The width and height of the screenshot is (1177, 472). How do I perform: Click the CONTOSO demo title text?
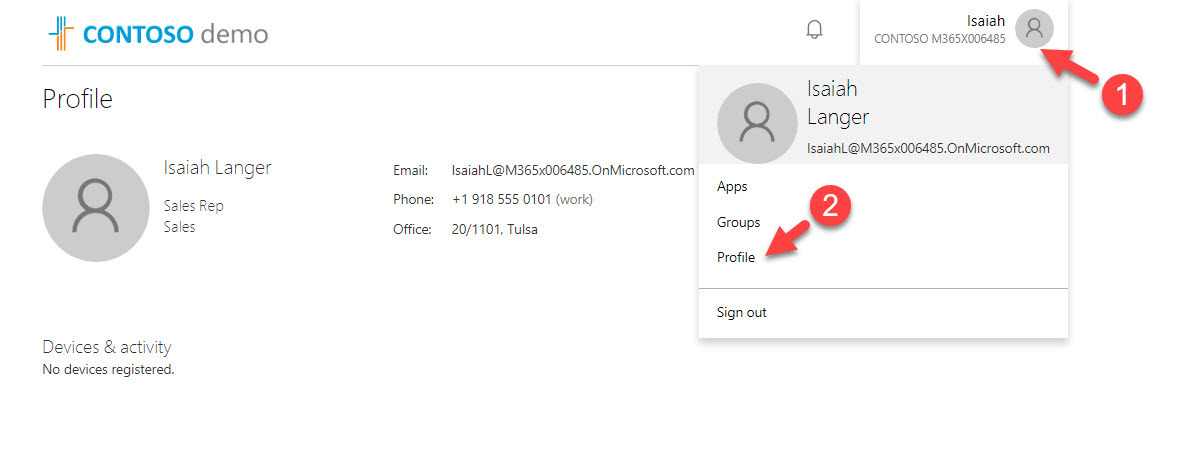(x=175, y=34)
